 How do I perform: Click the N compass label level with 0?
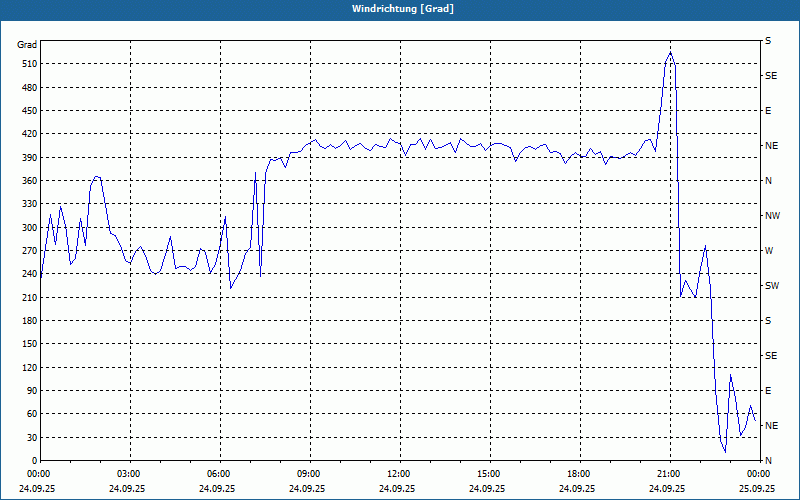coord(768,461)
